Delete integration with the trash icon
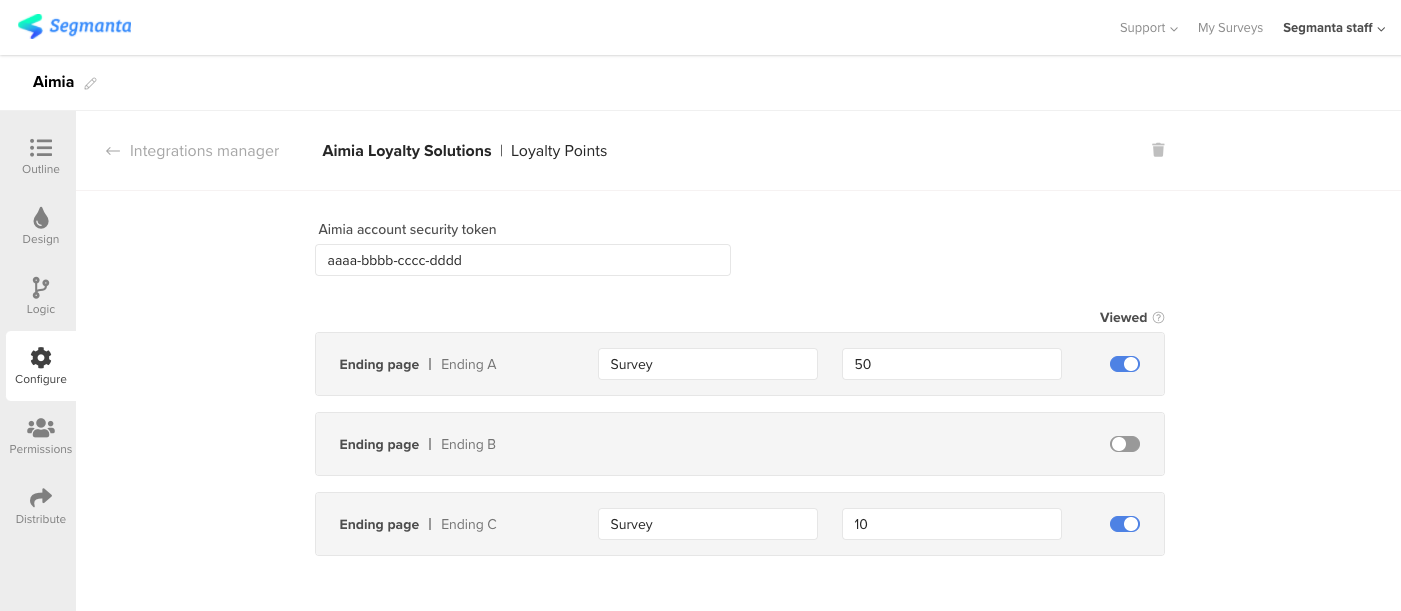The width and height of the screenshot is (1401, 611). tap(1158, 150)
